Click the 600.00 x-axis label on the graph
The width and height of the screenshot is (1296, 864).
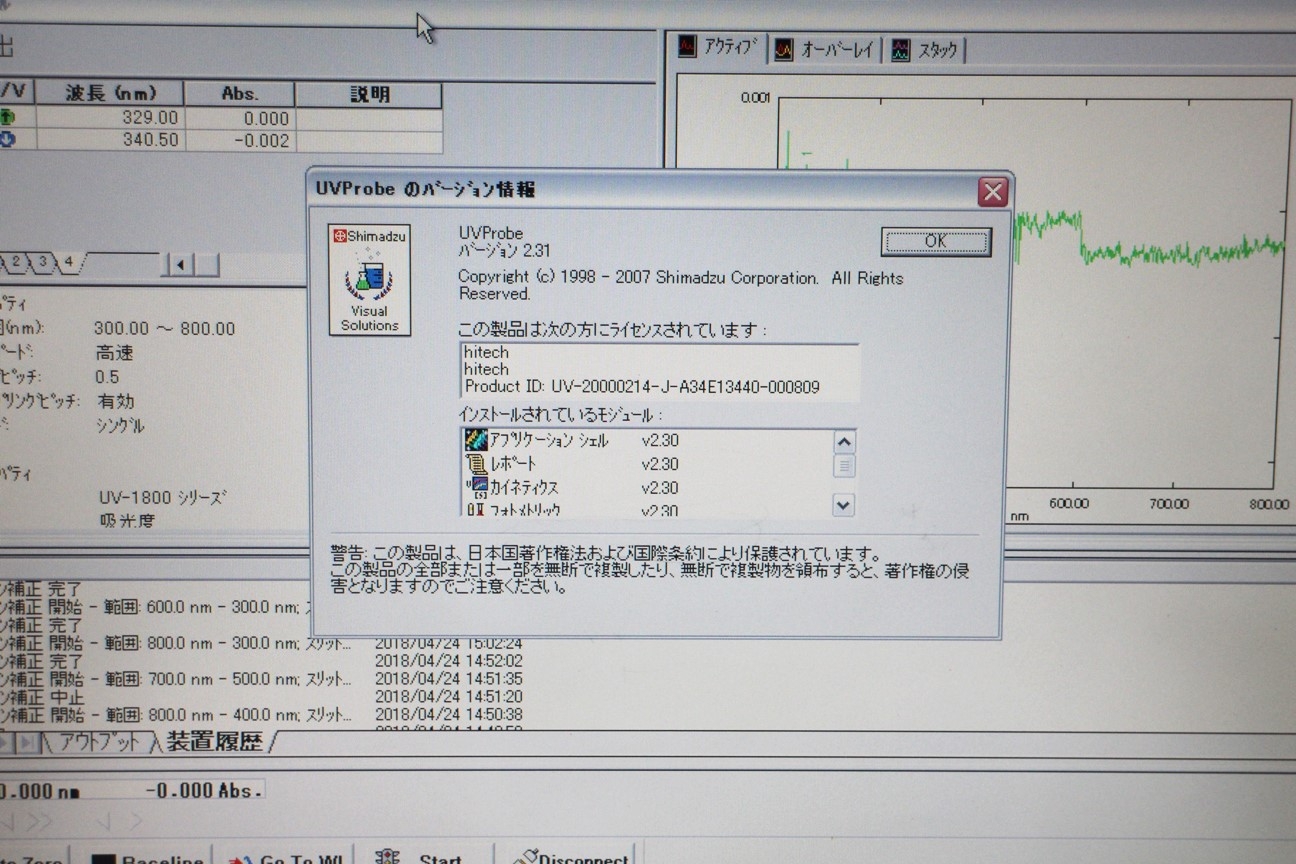click(x=1069, y=504)
